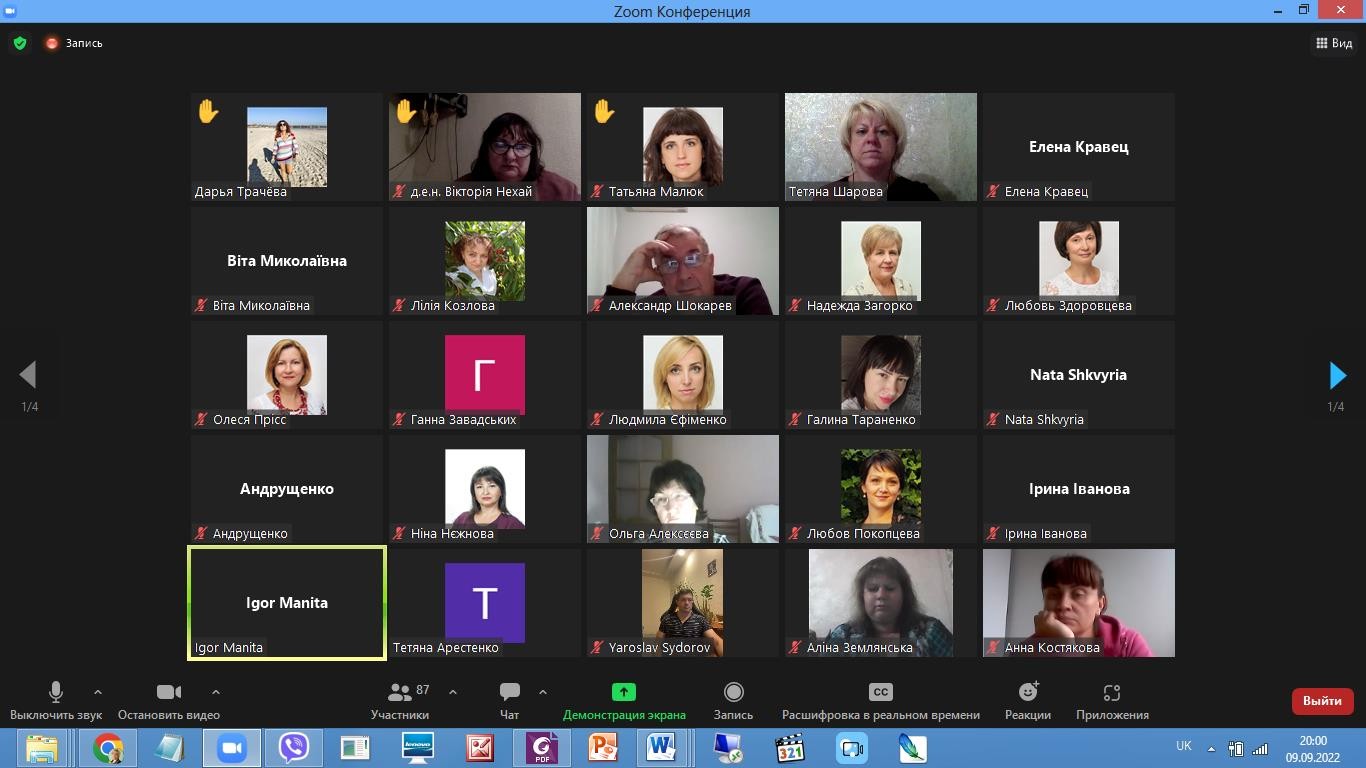Image resolution: width=1366 pixels, height=768 pixels.
Task: Click the 1/4 page indicator under right arrow
Action: 1336,407
